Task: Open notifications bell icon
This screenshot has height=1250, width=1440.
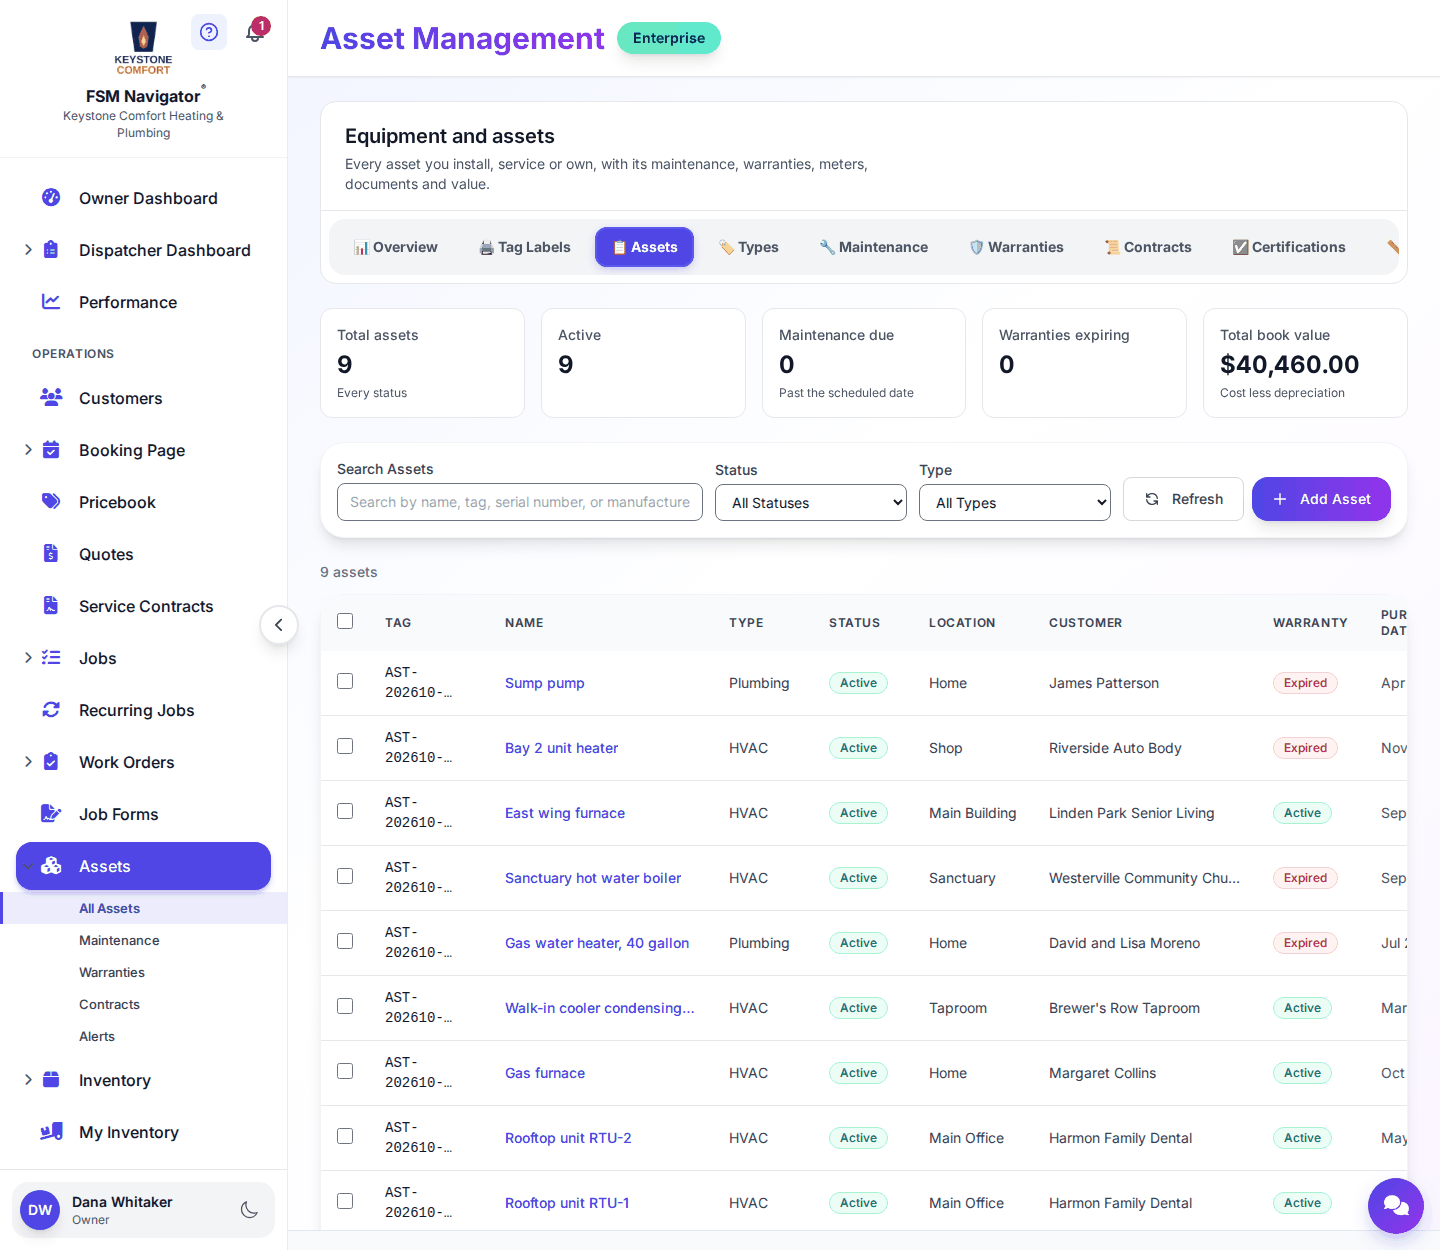Action: (254, 33)
